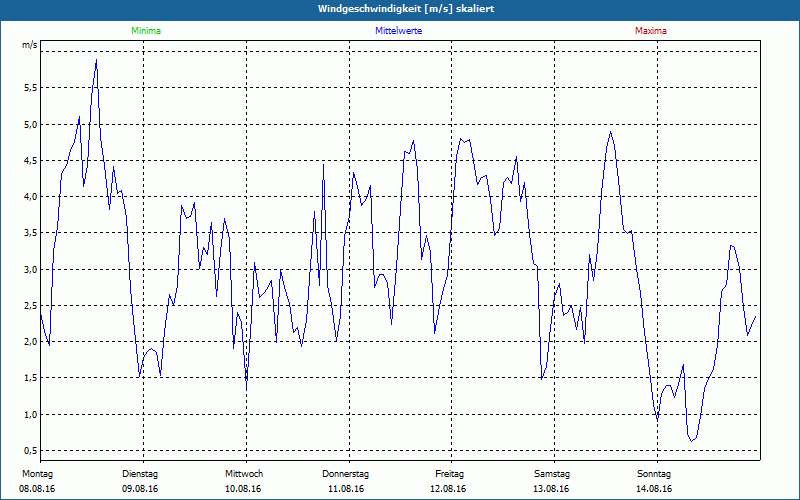Click the Samstag axis label

point(552,474)
